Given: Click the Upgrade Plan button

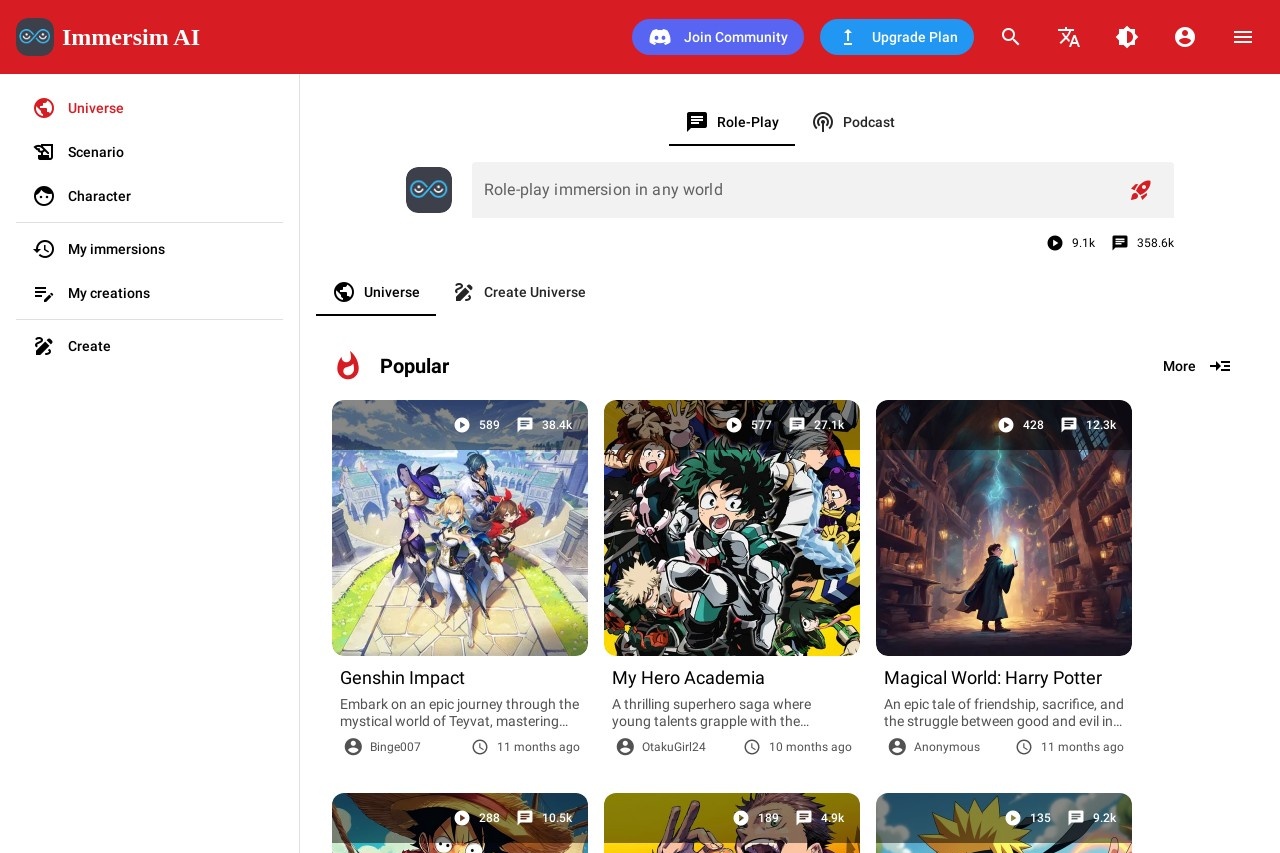Looking at the screenshot, I should pos(897,37).
